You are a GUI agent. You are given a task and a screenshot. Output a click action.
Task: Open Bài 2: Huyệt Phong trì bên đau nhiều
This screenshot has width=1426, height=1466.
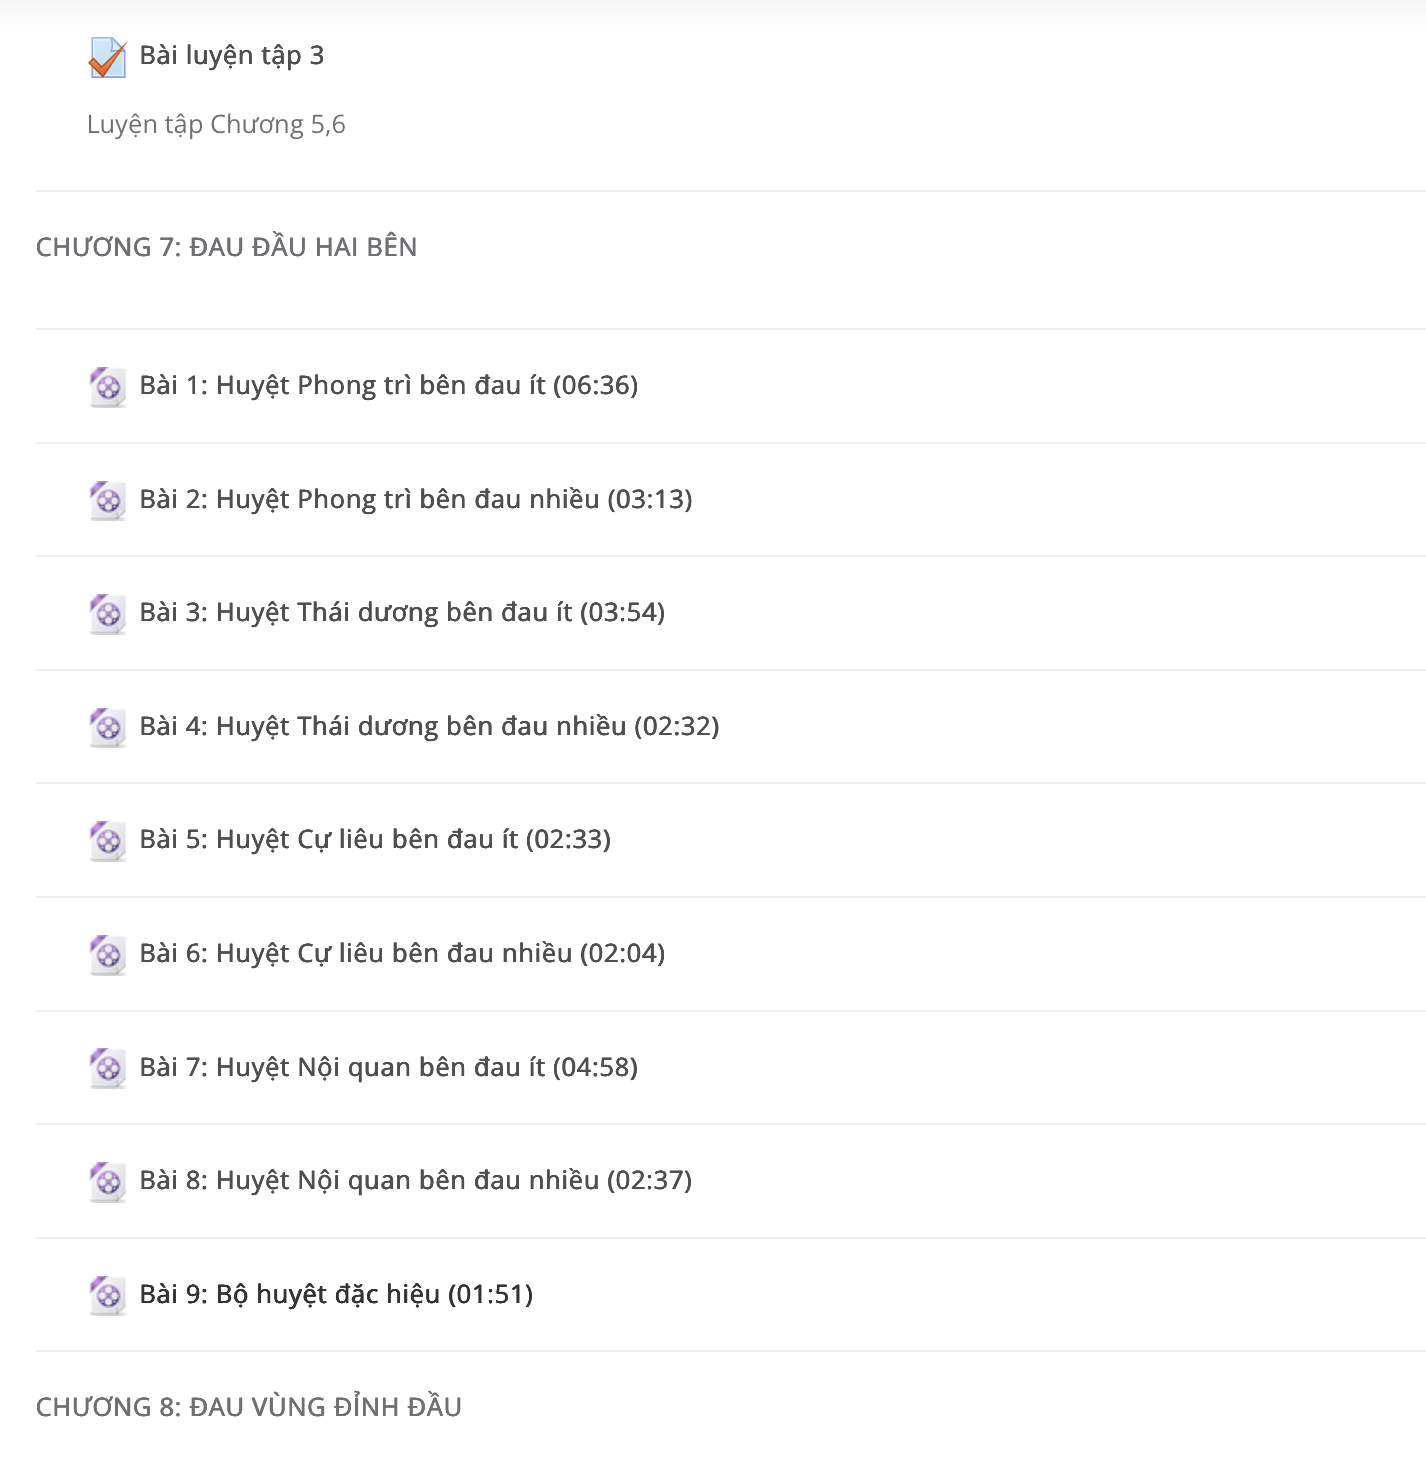(x=416, y=499)
